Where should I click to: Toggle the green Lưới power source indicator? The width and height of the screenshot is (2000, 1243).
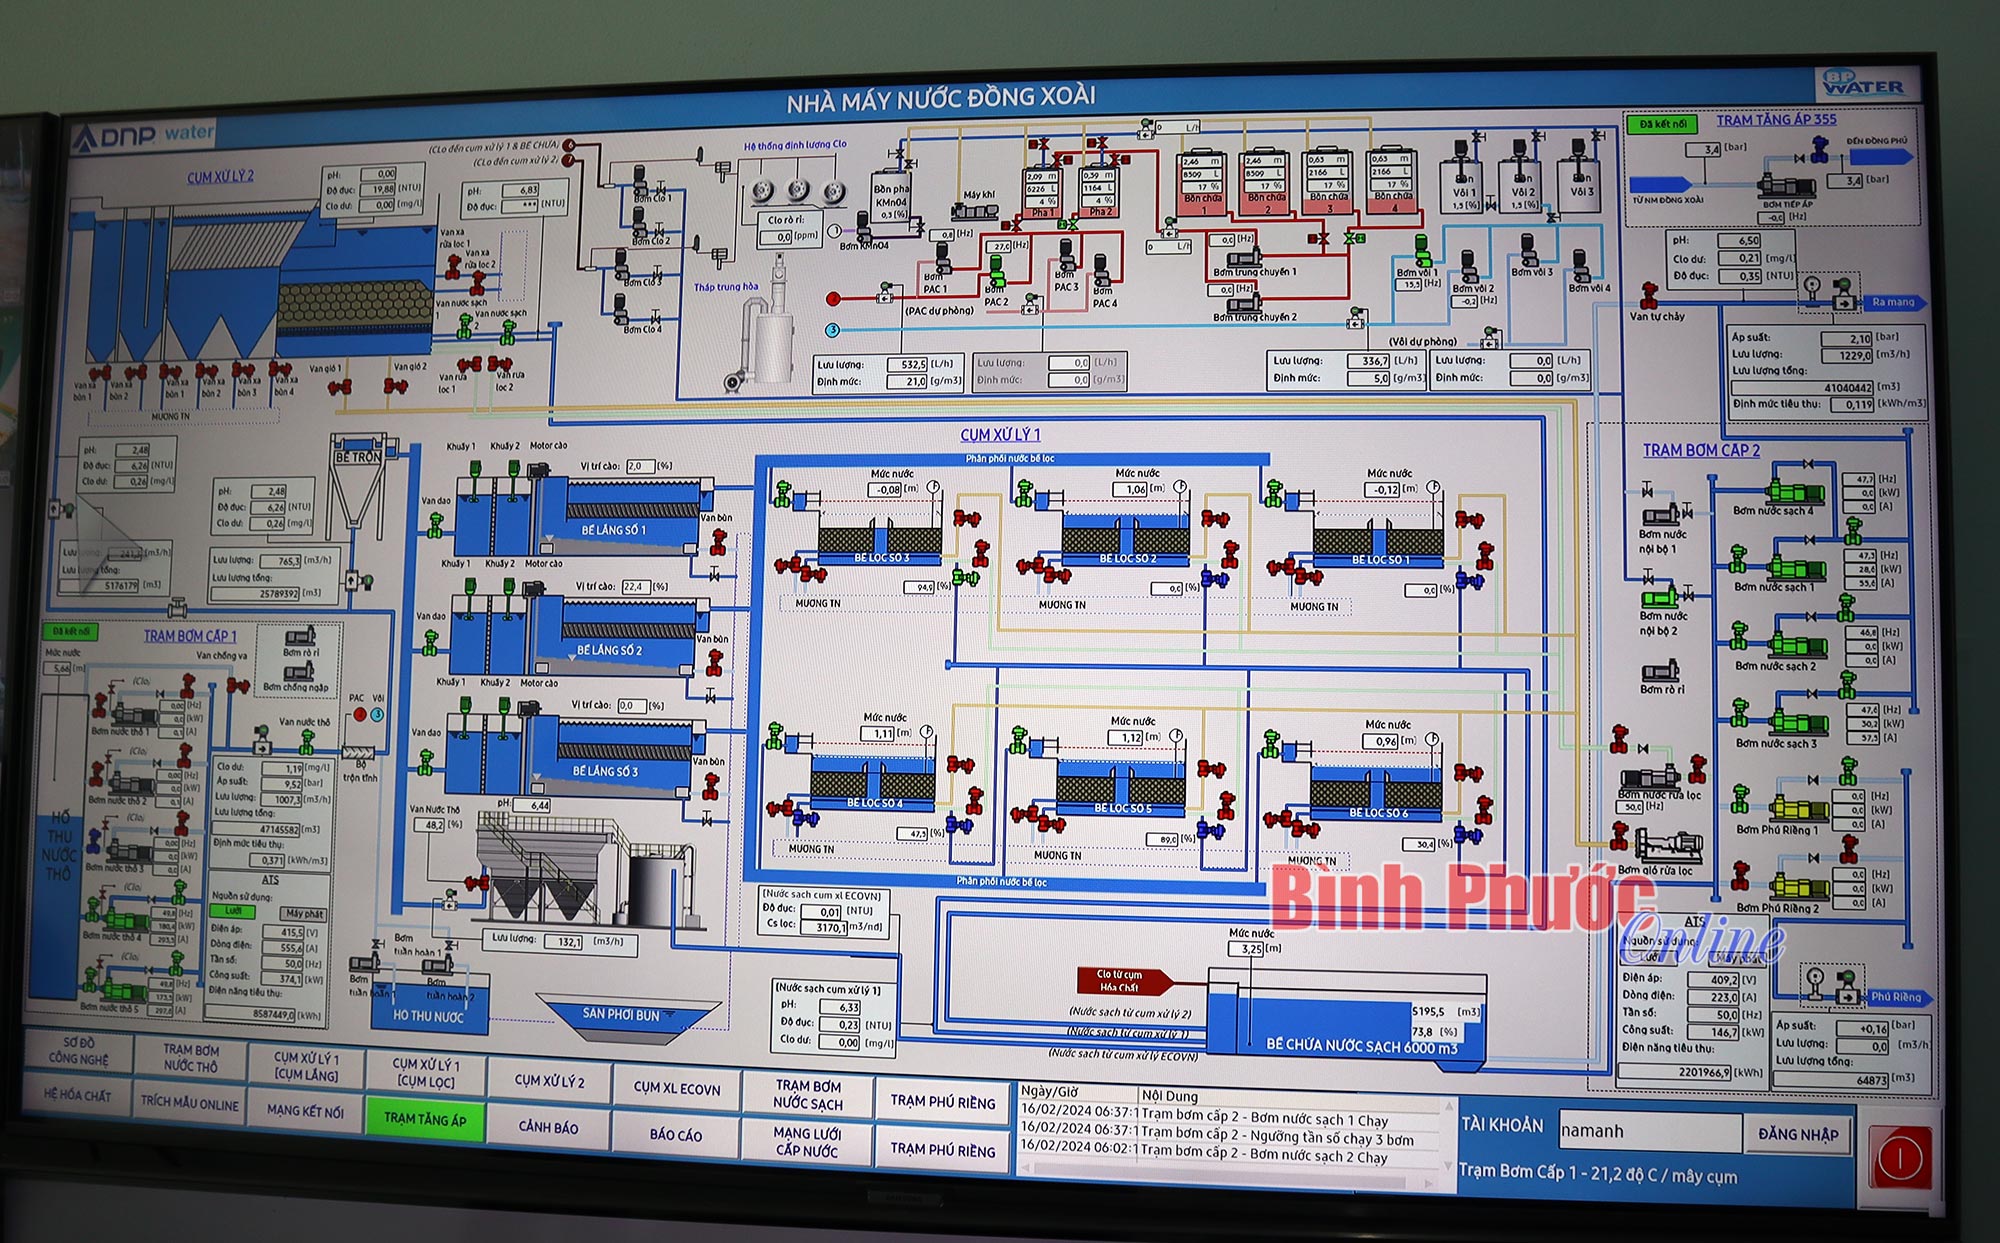tap(233, 911)
